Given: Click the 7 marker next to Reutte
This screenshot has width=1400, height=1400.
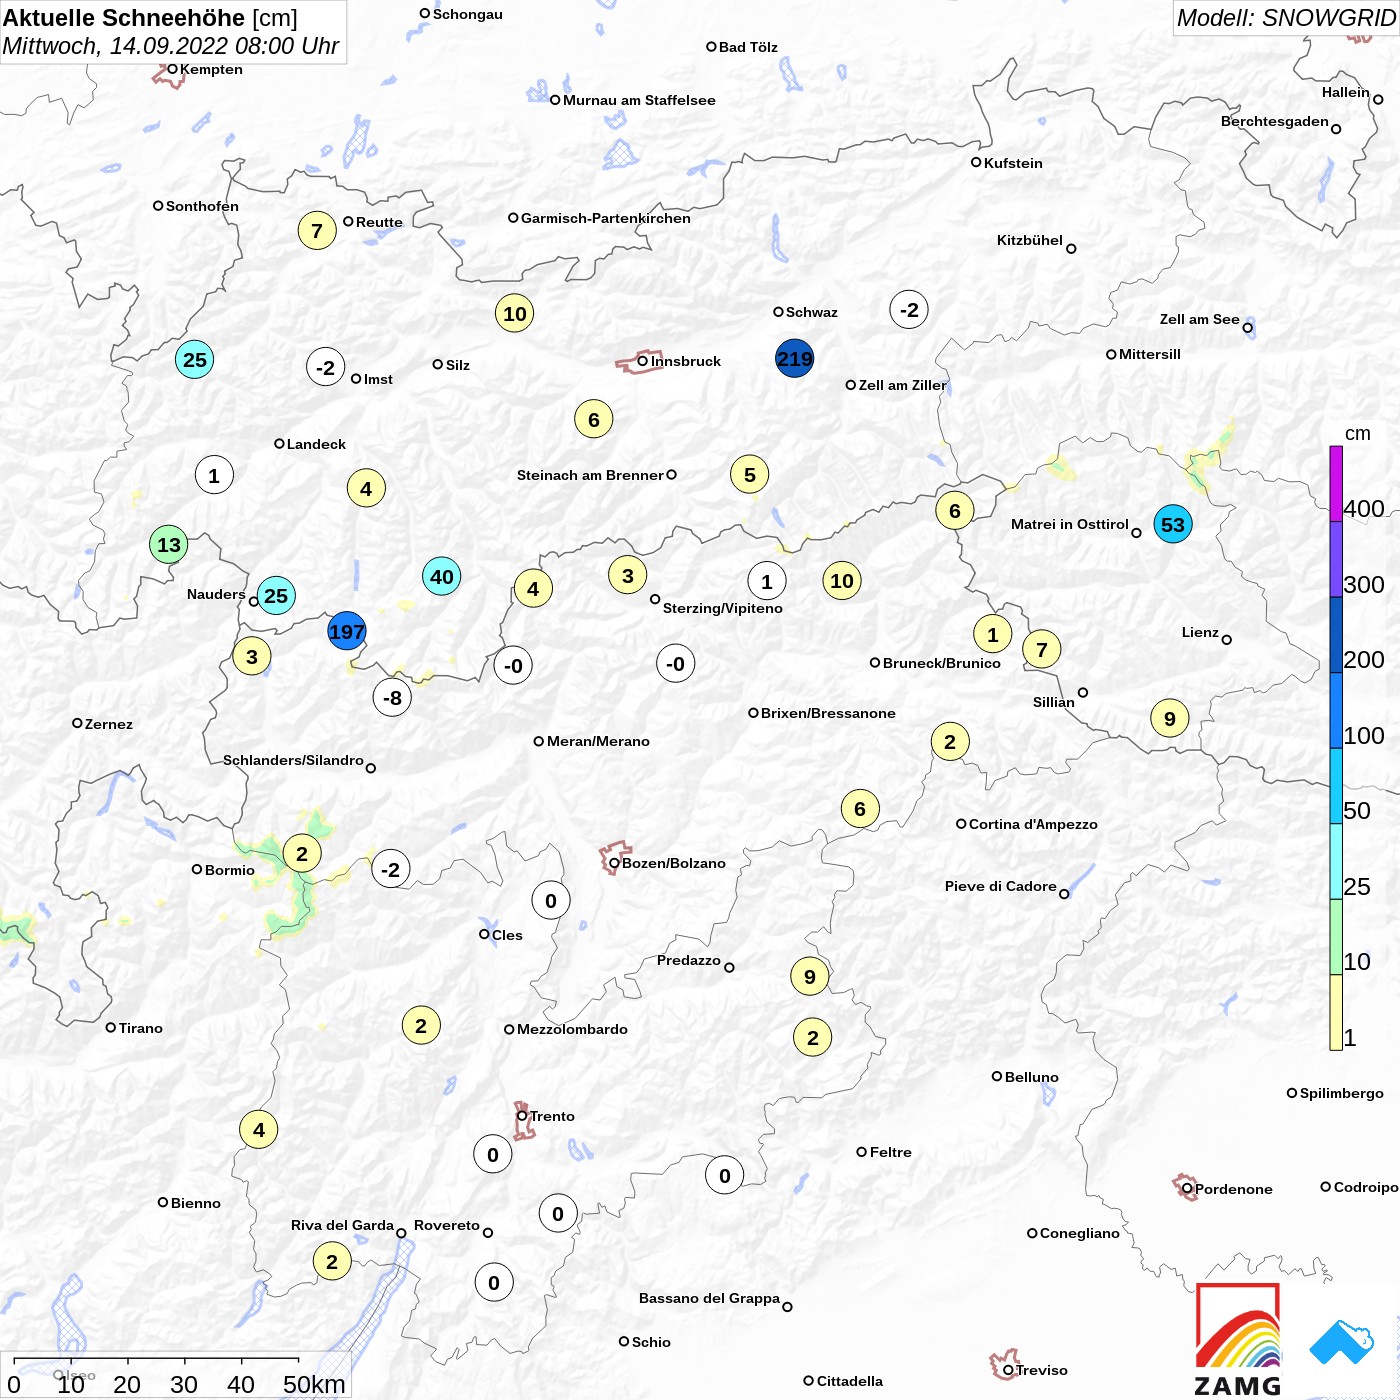Looking at the screenshot, I should [317, 231].
